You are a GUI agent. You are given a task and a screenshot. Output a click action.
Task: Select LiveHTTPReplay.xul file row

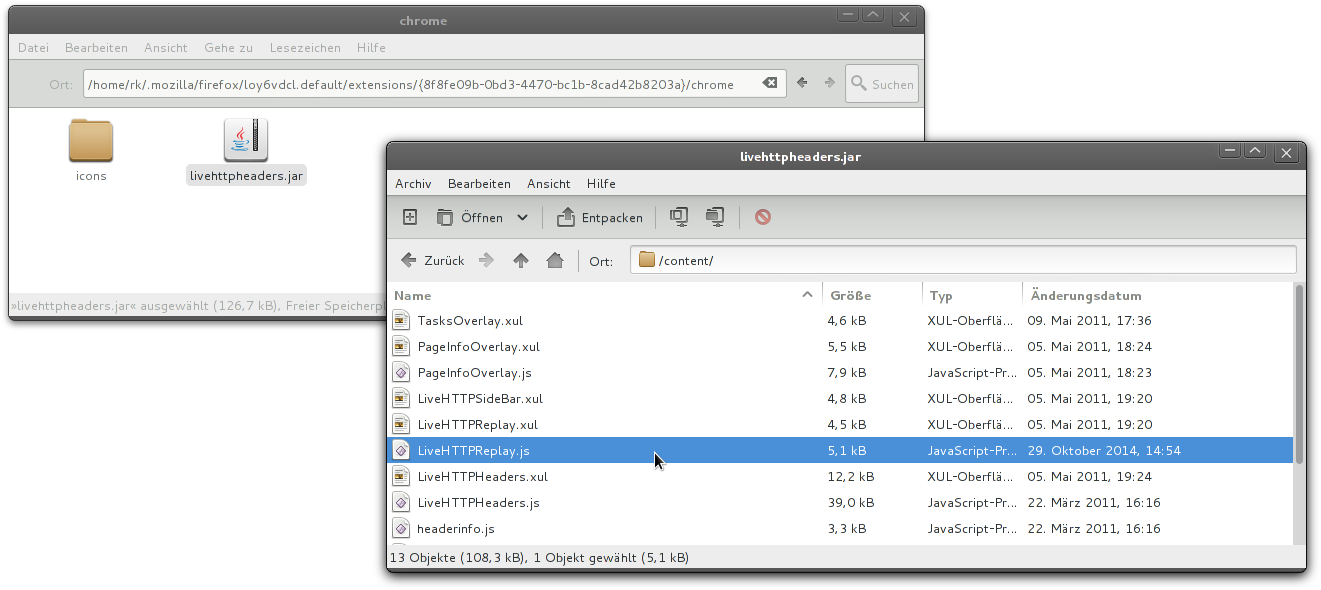(840, 425)
